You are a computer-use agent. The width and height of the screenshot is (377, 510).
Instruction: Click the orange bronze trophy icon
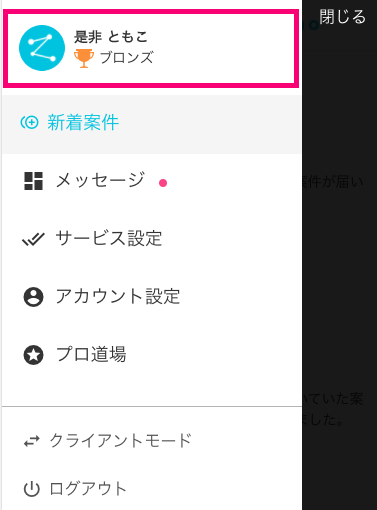pos(84,58)
